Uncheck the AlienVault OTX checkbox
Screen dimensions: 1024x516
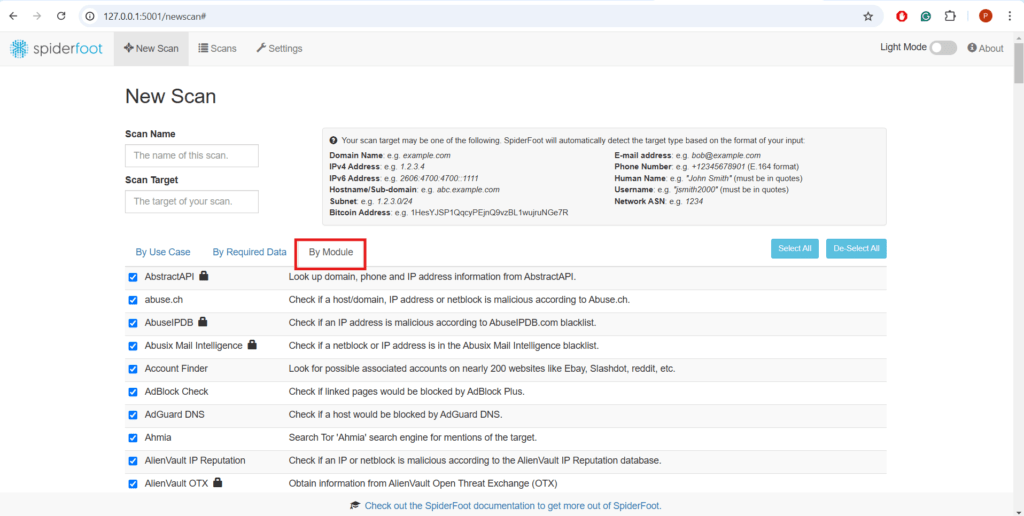coord(133,484)
